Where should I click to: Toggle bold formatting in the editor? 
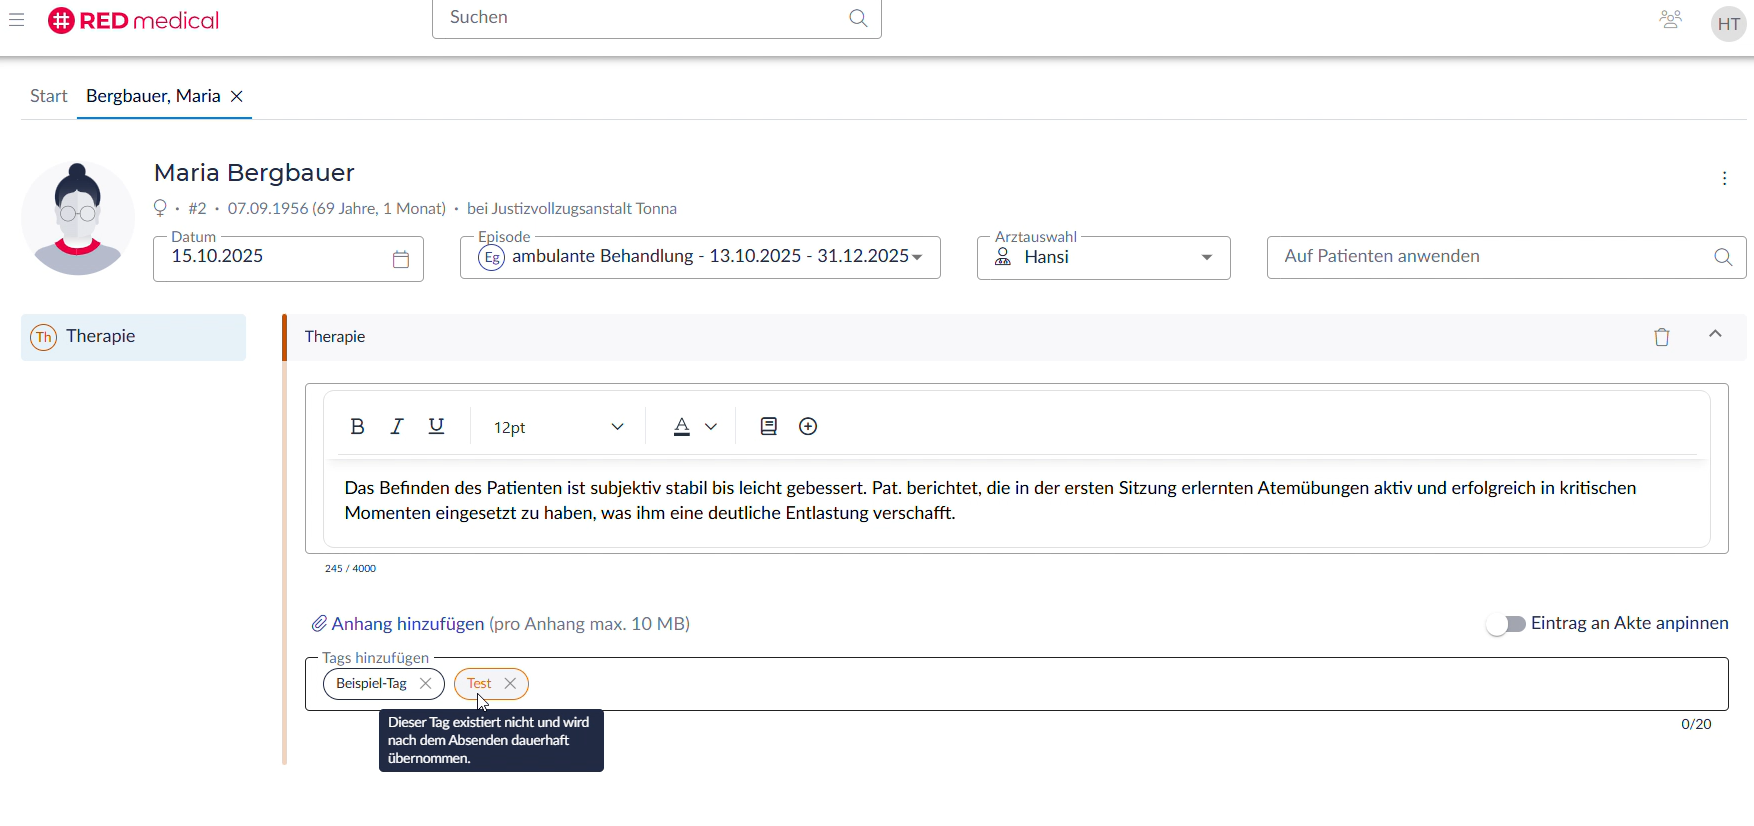coord(357,427)
